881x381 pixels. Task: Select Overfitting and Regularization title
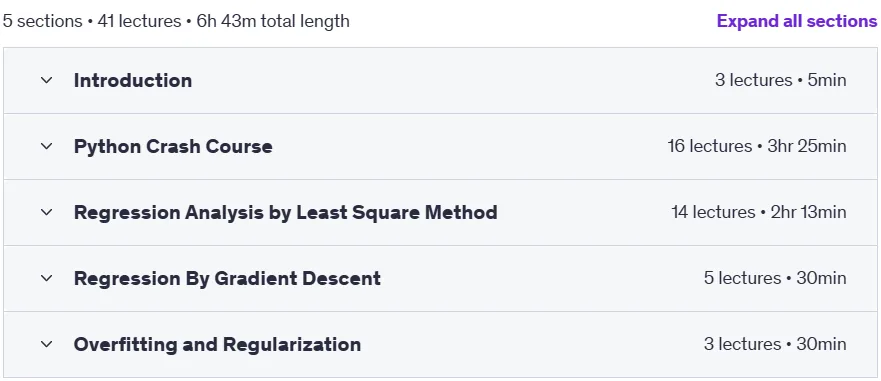[217, 344]
